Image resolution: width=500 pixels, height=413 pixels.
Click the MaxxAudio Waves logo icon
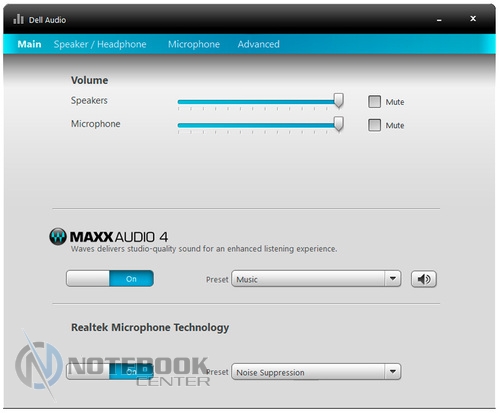(58, 237)
